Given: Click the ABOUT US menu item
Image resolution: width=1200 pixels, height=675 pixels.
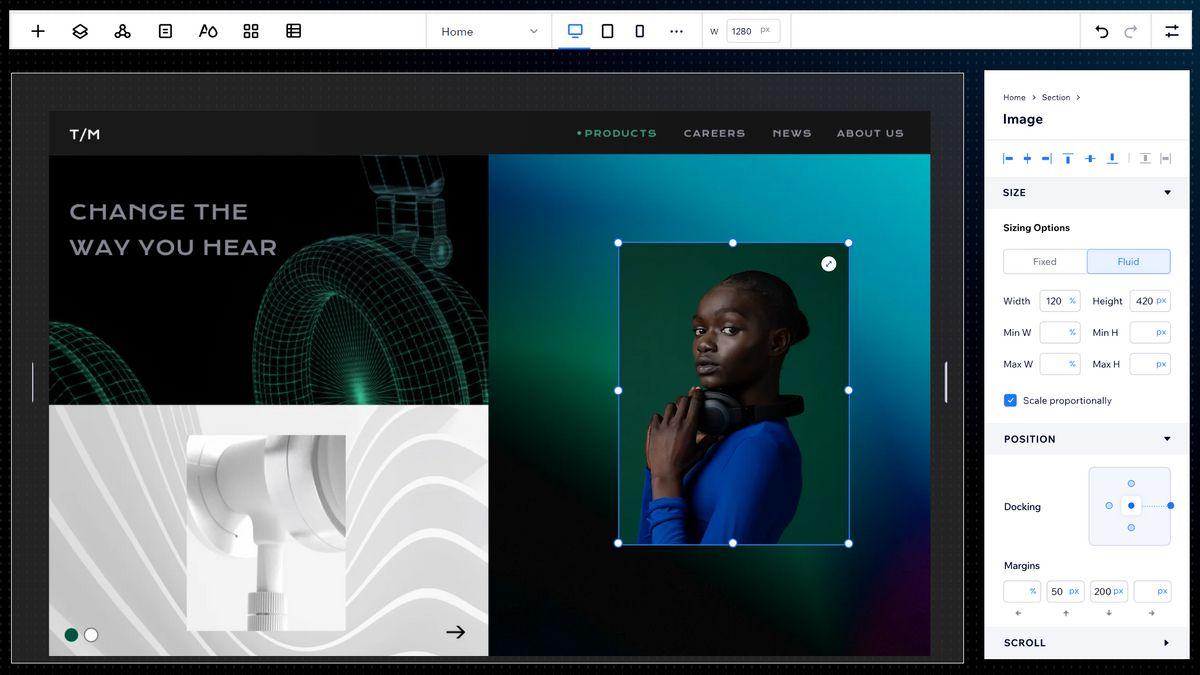Looking at the screenshot, I should pos(869,133).
